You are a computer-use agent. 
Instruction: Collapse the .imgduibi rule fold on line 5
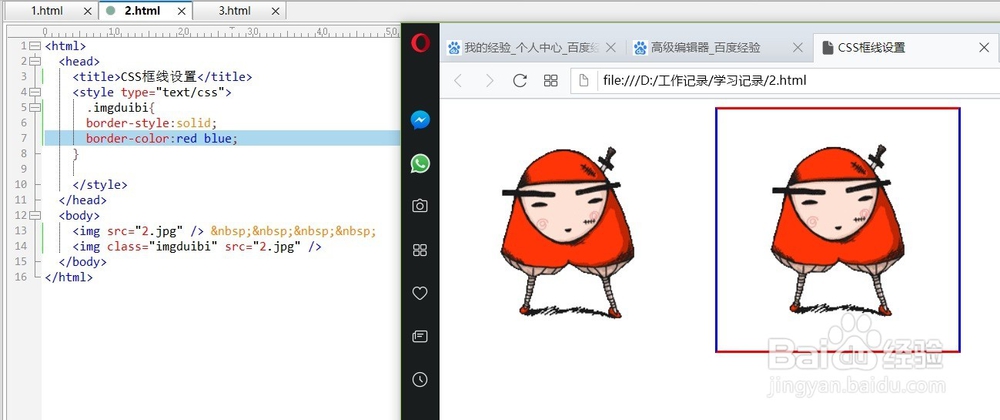(35, 107)
